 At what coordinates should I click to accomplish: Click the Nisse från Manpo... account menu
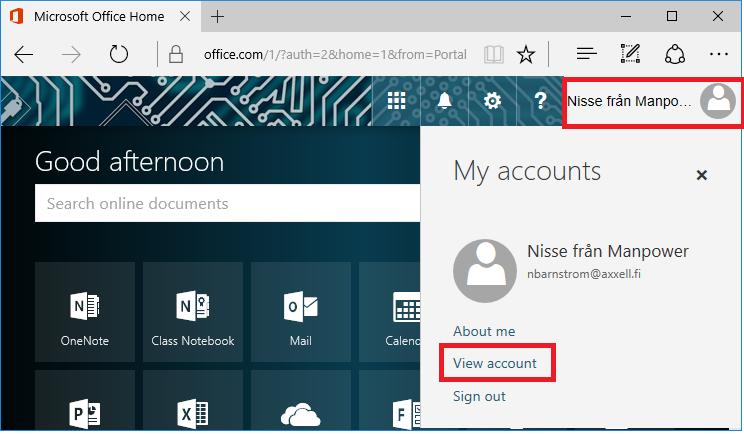[652, 102]
